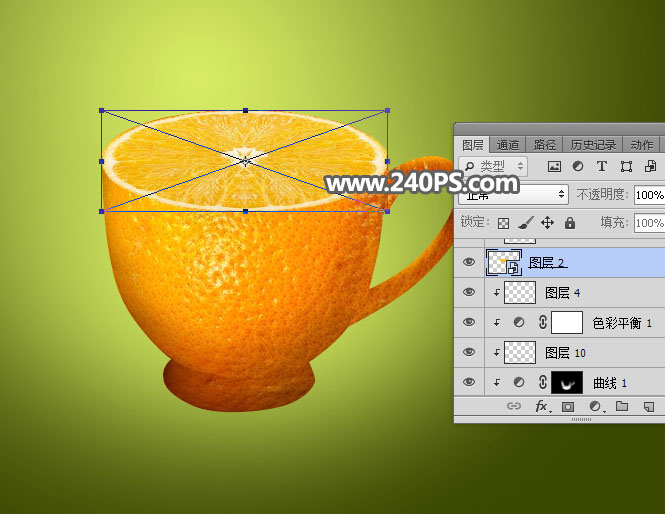The width and height of the screenshot is (665, 514).
Task: Click top-right transform handle
Action: tap(387, 111)
